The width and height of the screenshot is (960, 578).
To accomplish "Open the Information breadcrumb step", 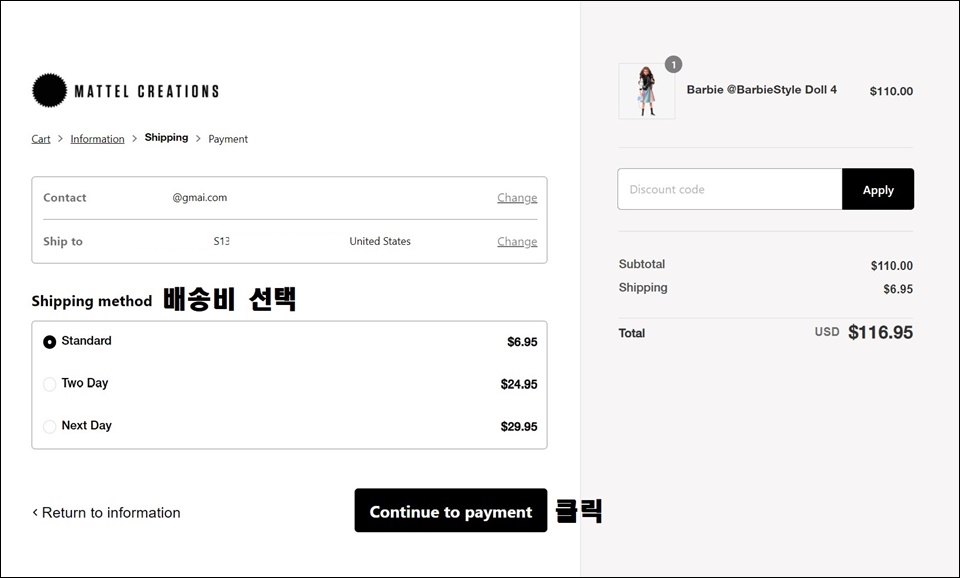I will point(97,139).
